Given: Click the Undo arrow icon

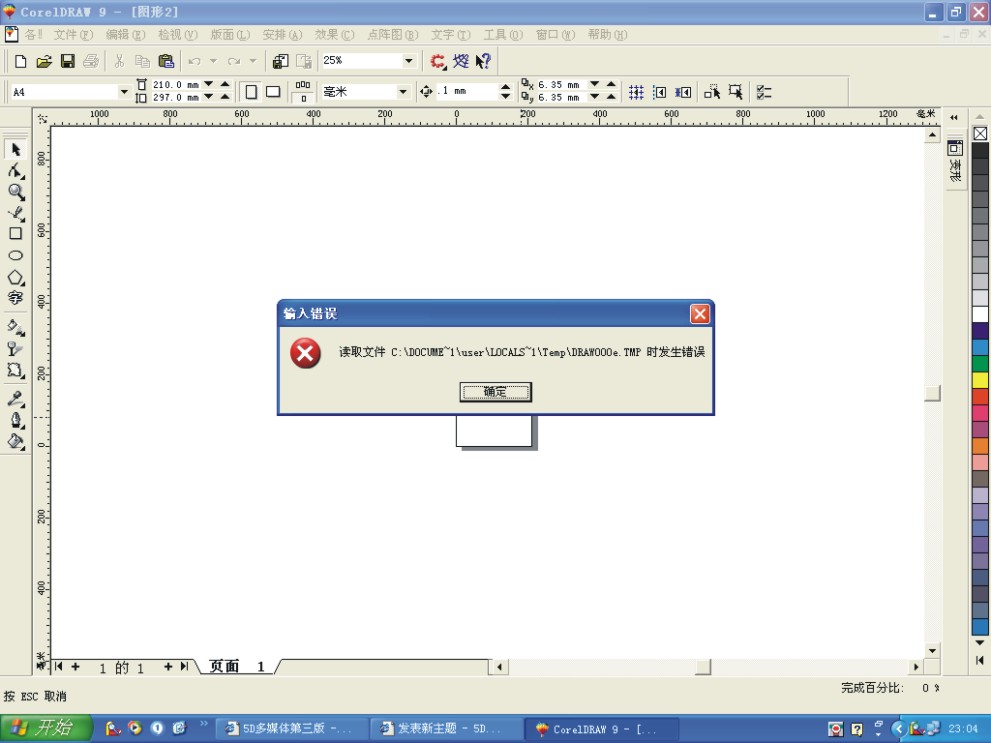Looking at the screenshot, I should (x=194, y=61).
